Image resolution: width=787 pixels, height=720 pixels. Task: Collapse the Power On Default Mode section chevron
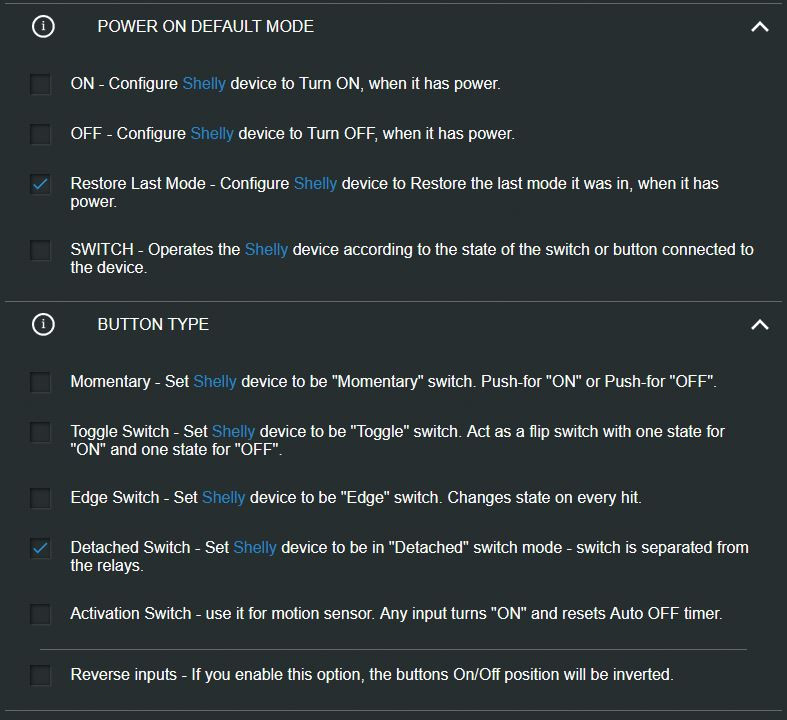[760, 27]
